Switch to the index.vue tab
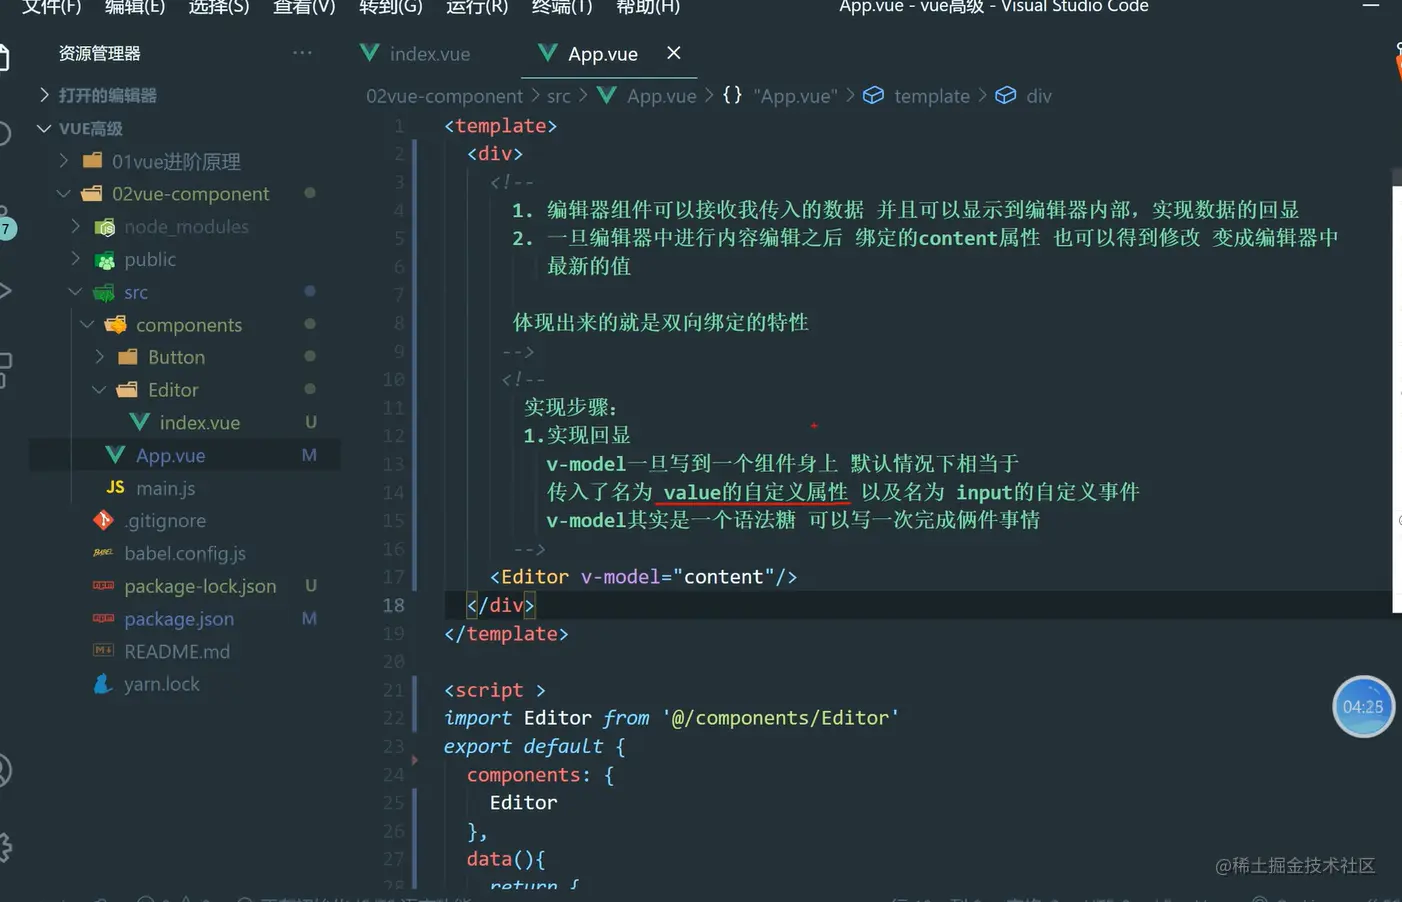Image resolution: width=1402 pixels, height=902 pixels. click(x=416, y=54)
